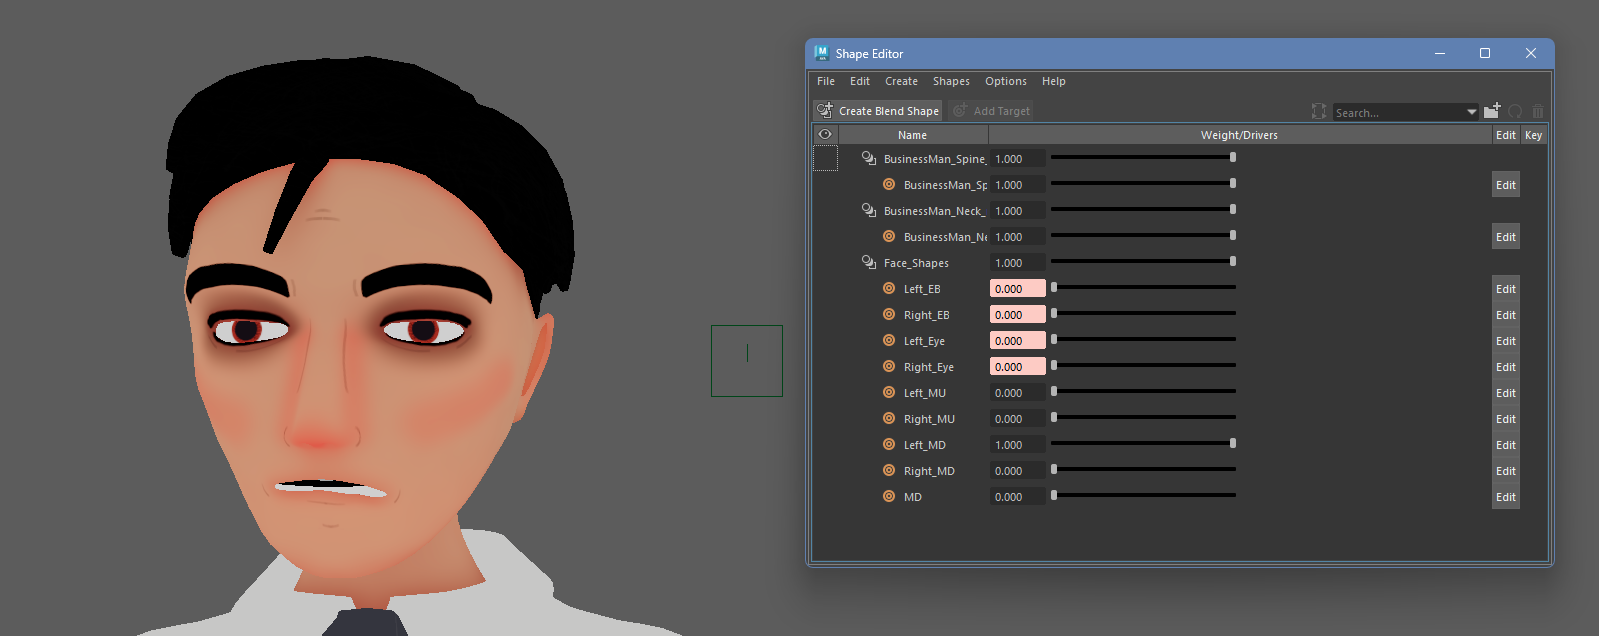
Task: Click Edit button for Left_EB
Action: [1506, 288]
